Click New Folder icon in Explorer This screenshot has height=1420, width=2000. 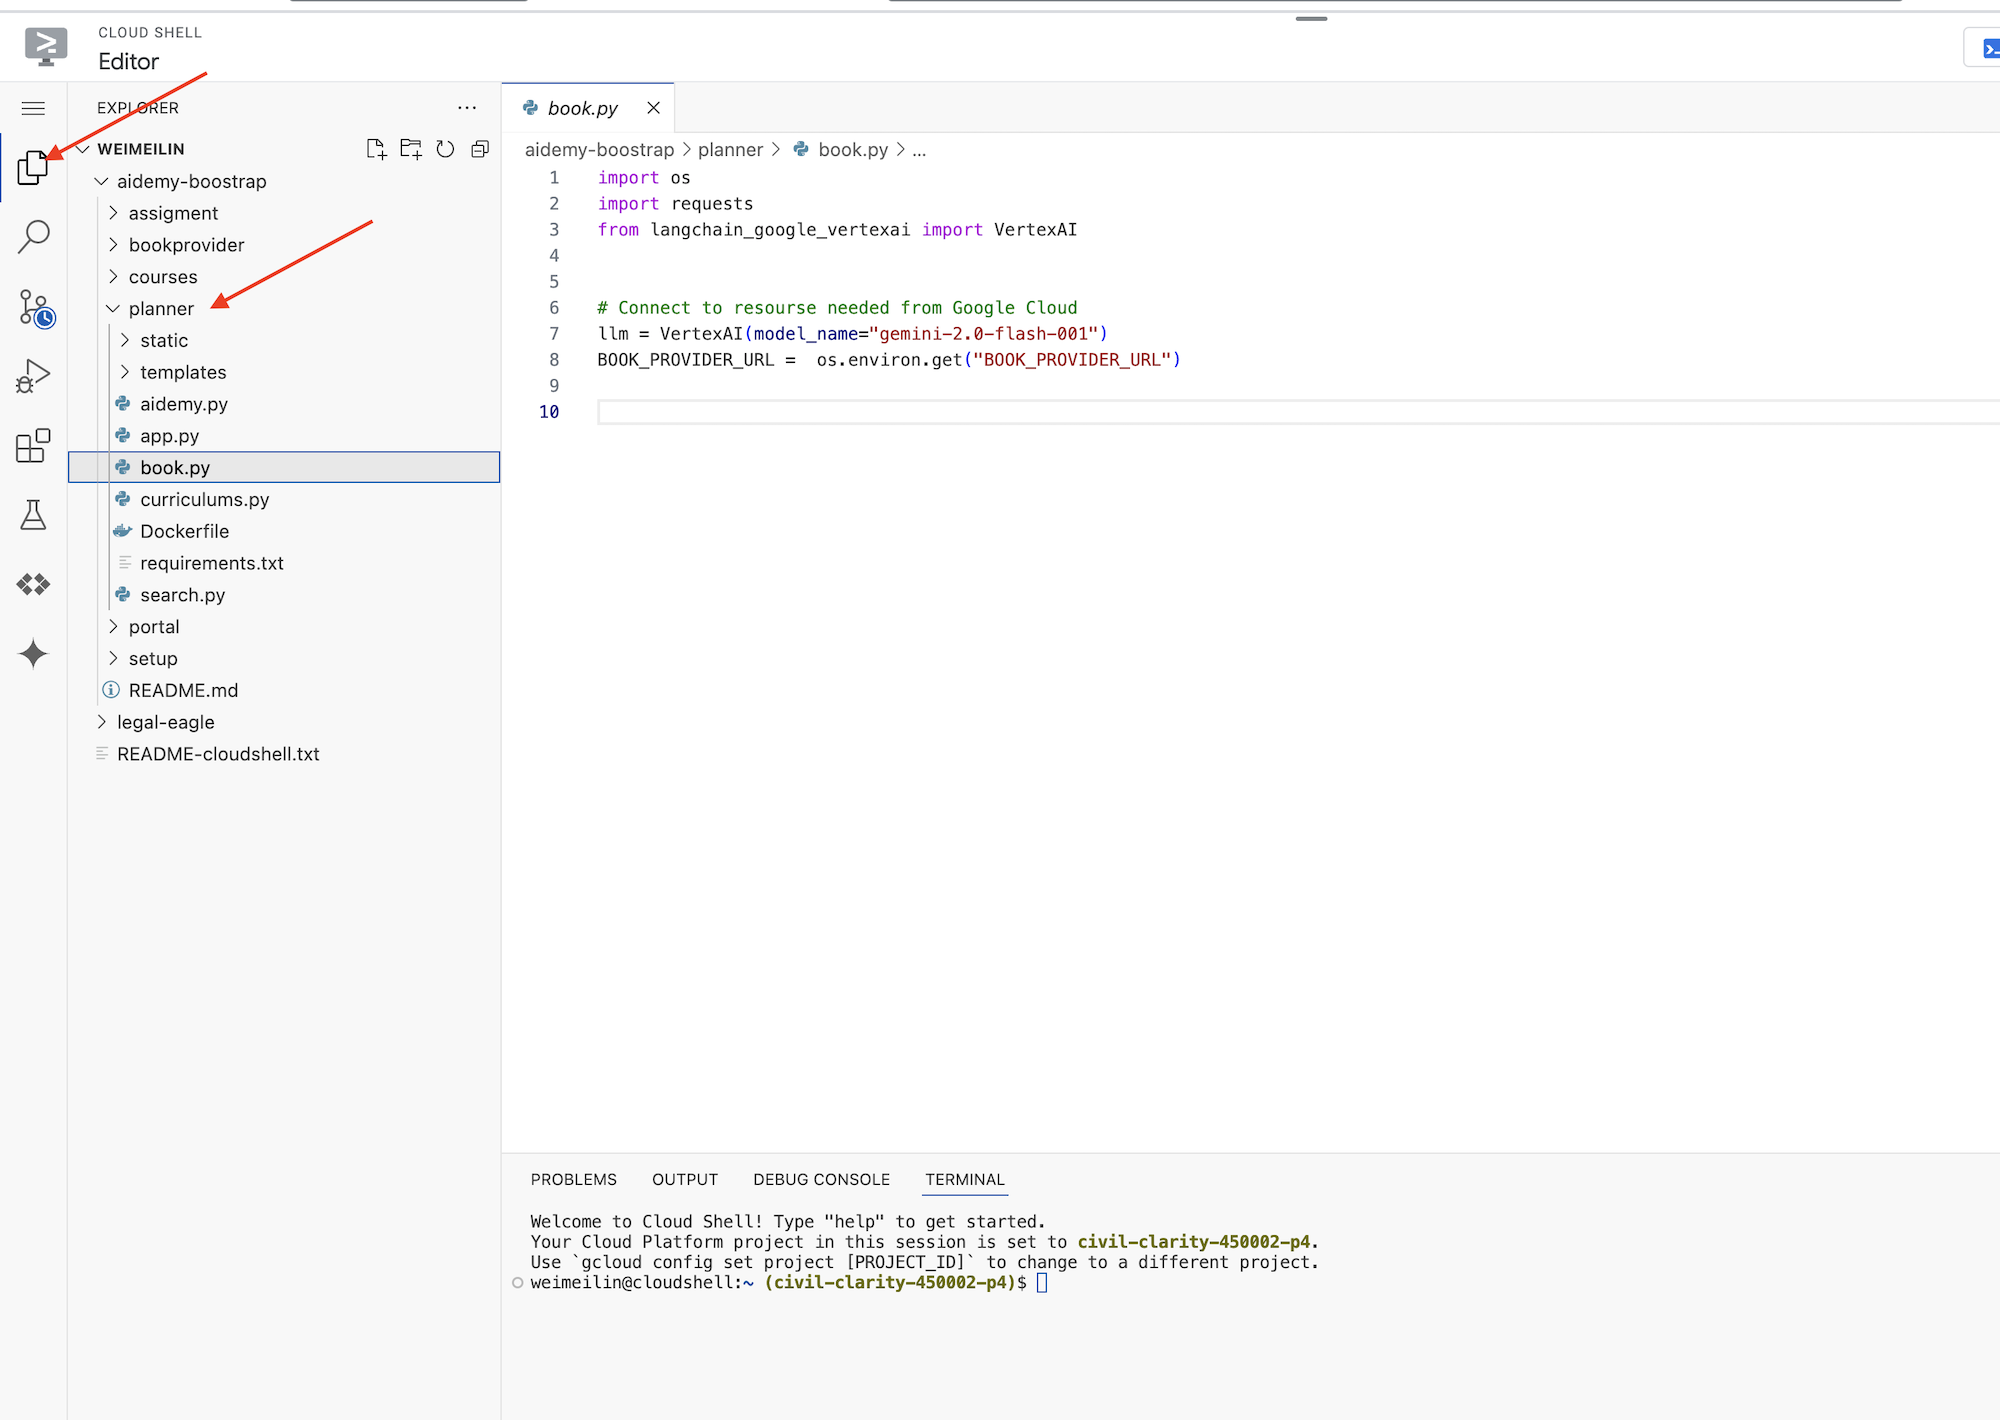[x=410, y=149]
